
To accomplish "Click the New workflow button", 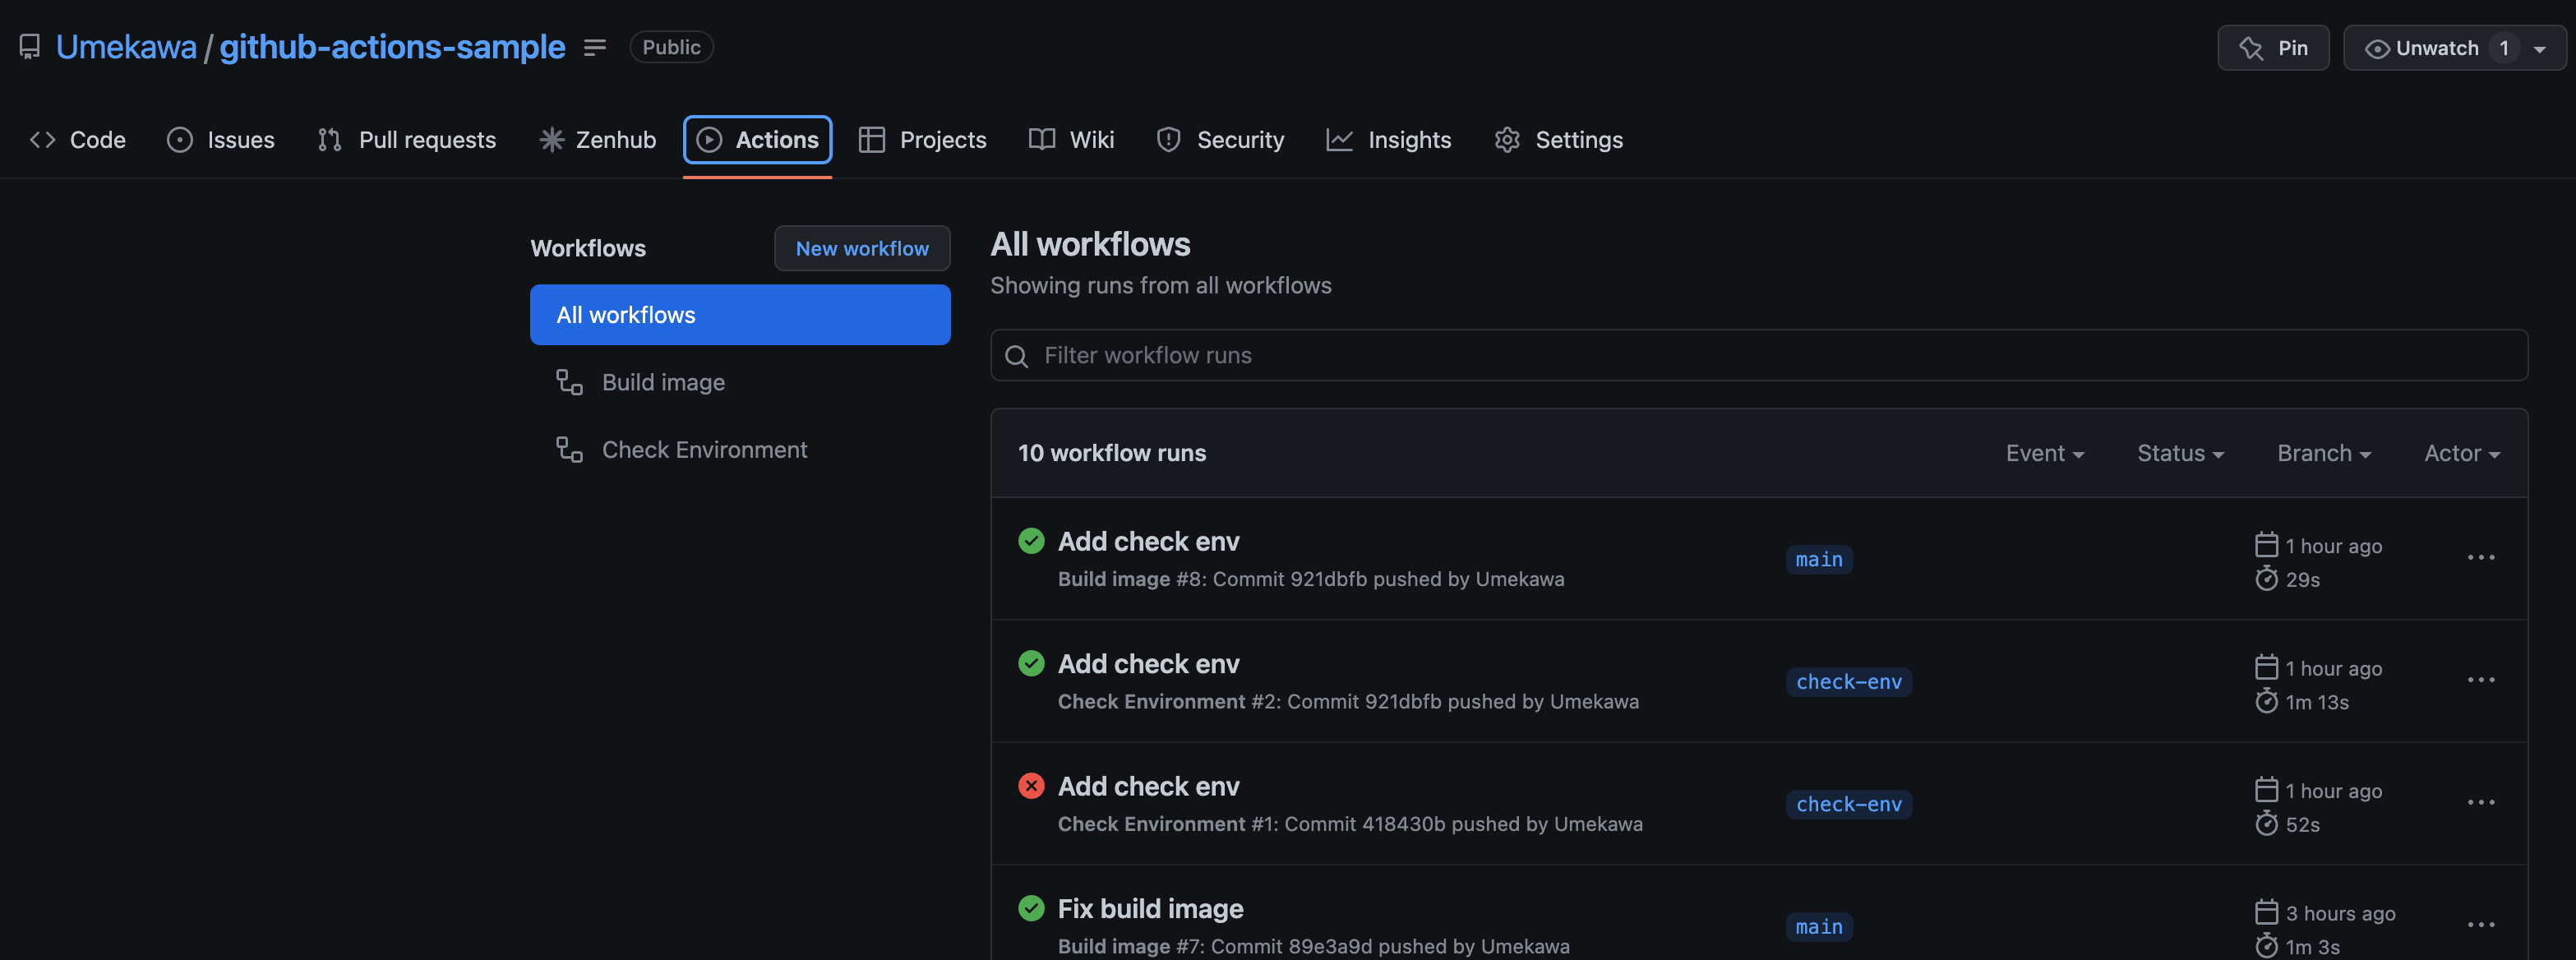I will [861, 248].
